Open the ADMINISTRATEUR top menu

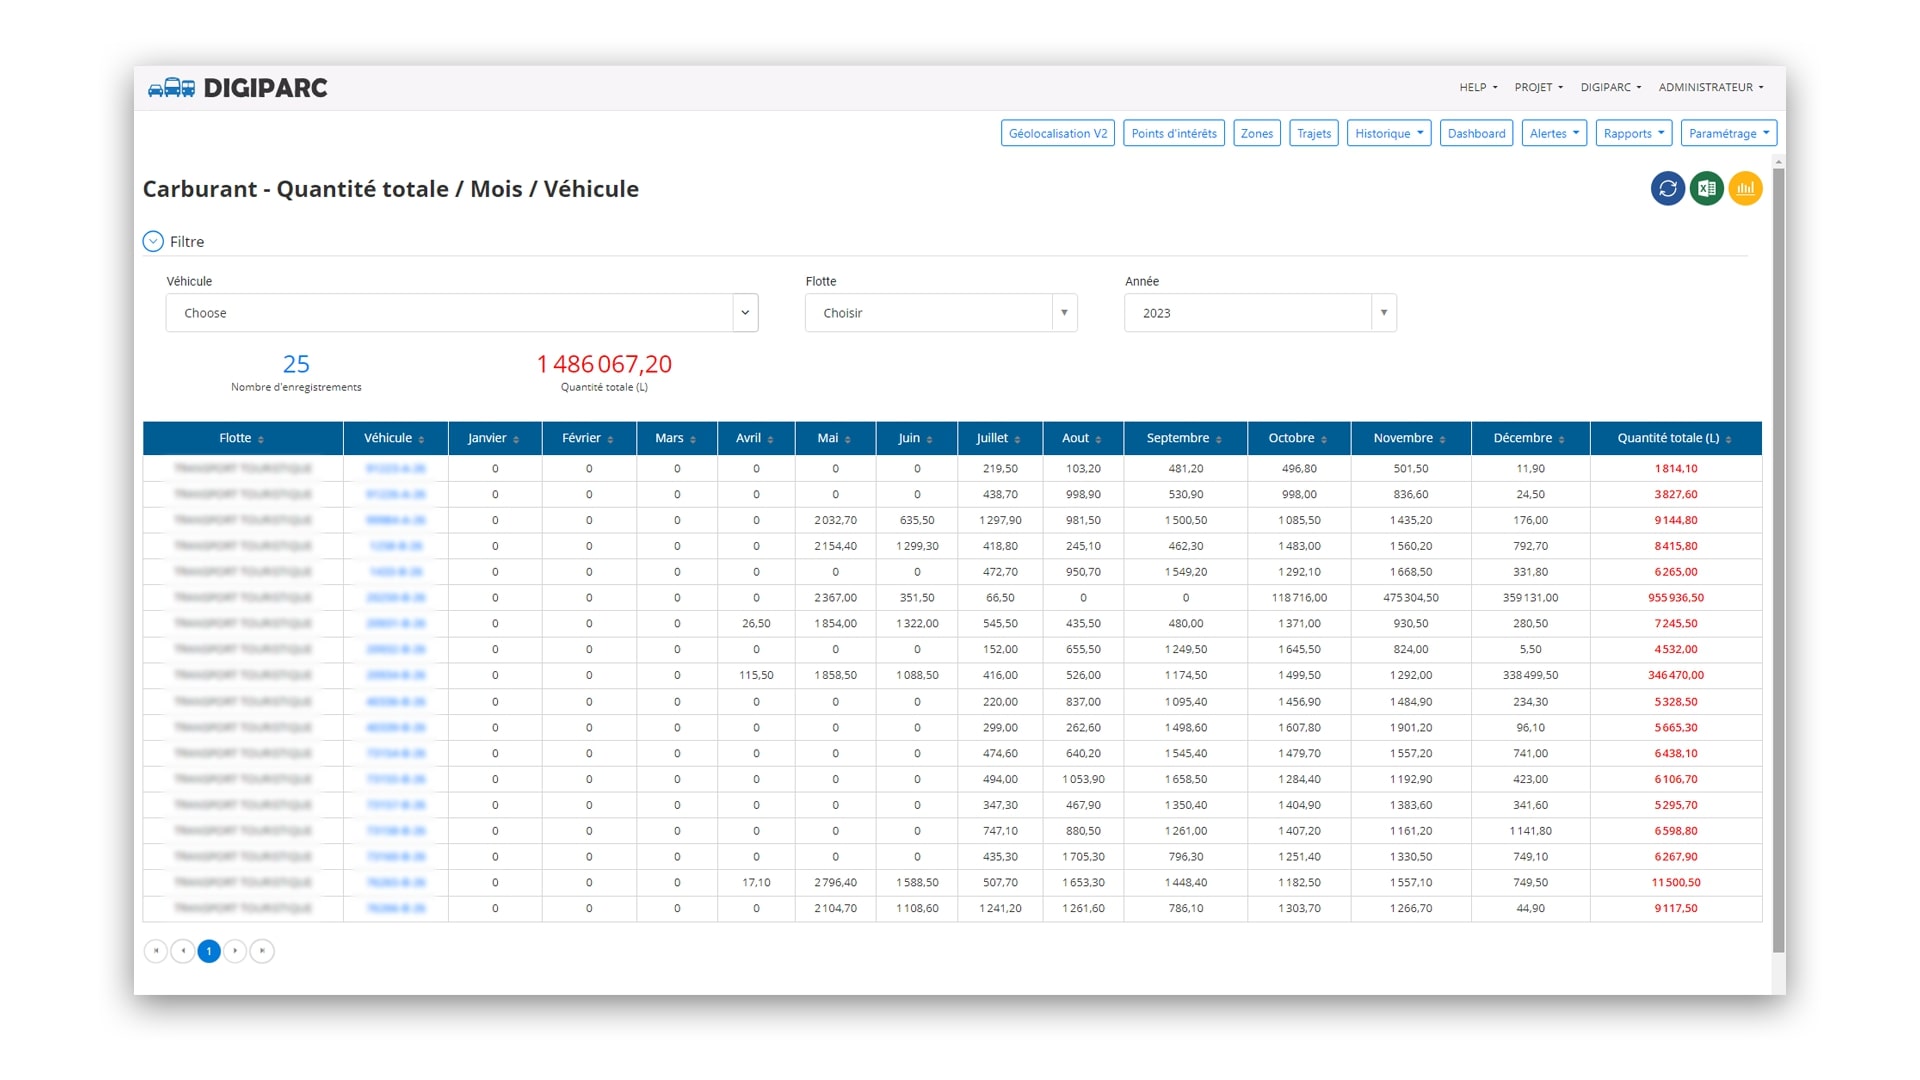tap(1710, 87)
